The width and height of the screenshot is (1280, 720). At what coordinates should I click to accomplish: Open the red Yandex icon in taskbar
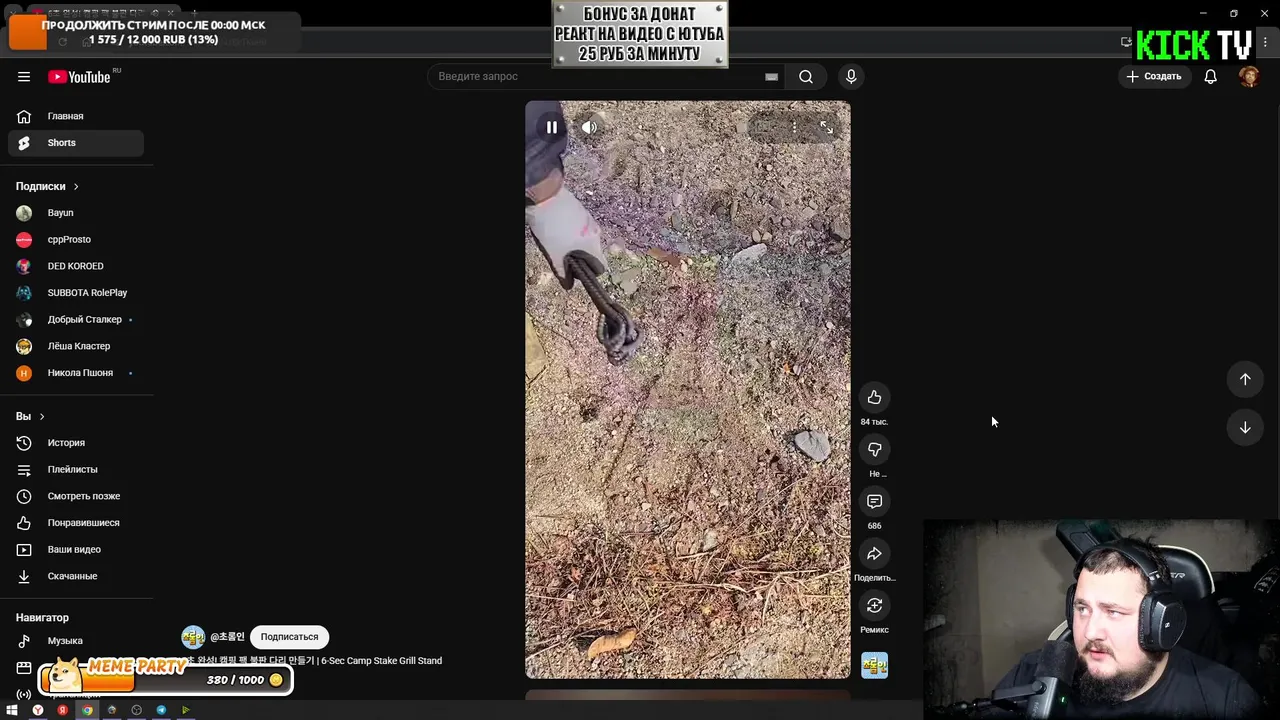pos(62,710)
